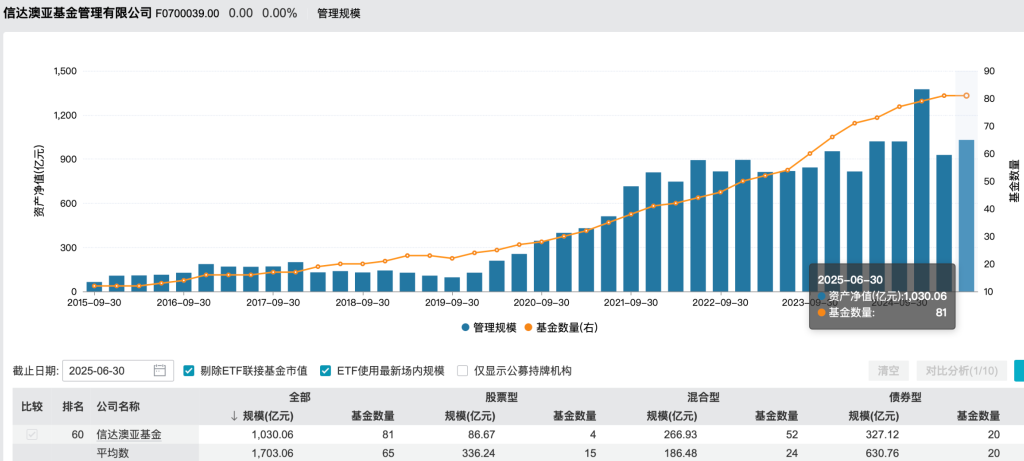Viewport: 1024px width, 461px height.
Task: Click the sort arrow beside 全部 规模(亿元)
Action: click(x=235, y=416)
